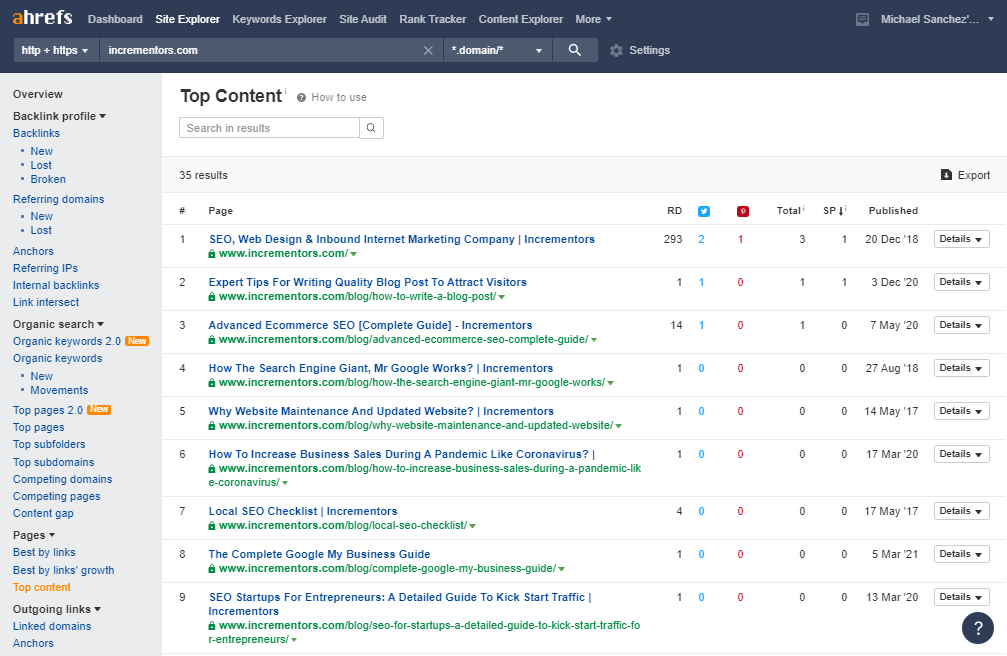Screen dimensions: 1007x656
Task: Open Details for Complete Google My Business row
Action: (x=961, y=554)
